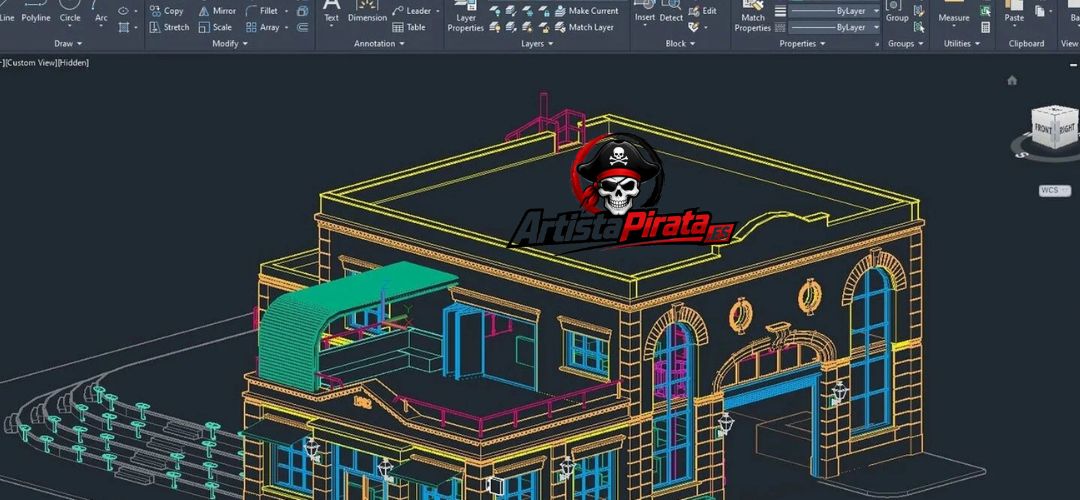The image size is (1080, 500).
Task: Open the Array options dropdown arrow
Action: pos(287,28)
